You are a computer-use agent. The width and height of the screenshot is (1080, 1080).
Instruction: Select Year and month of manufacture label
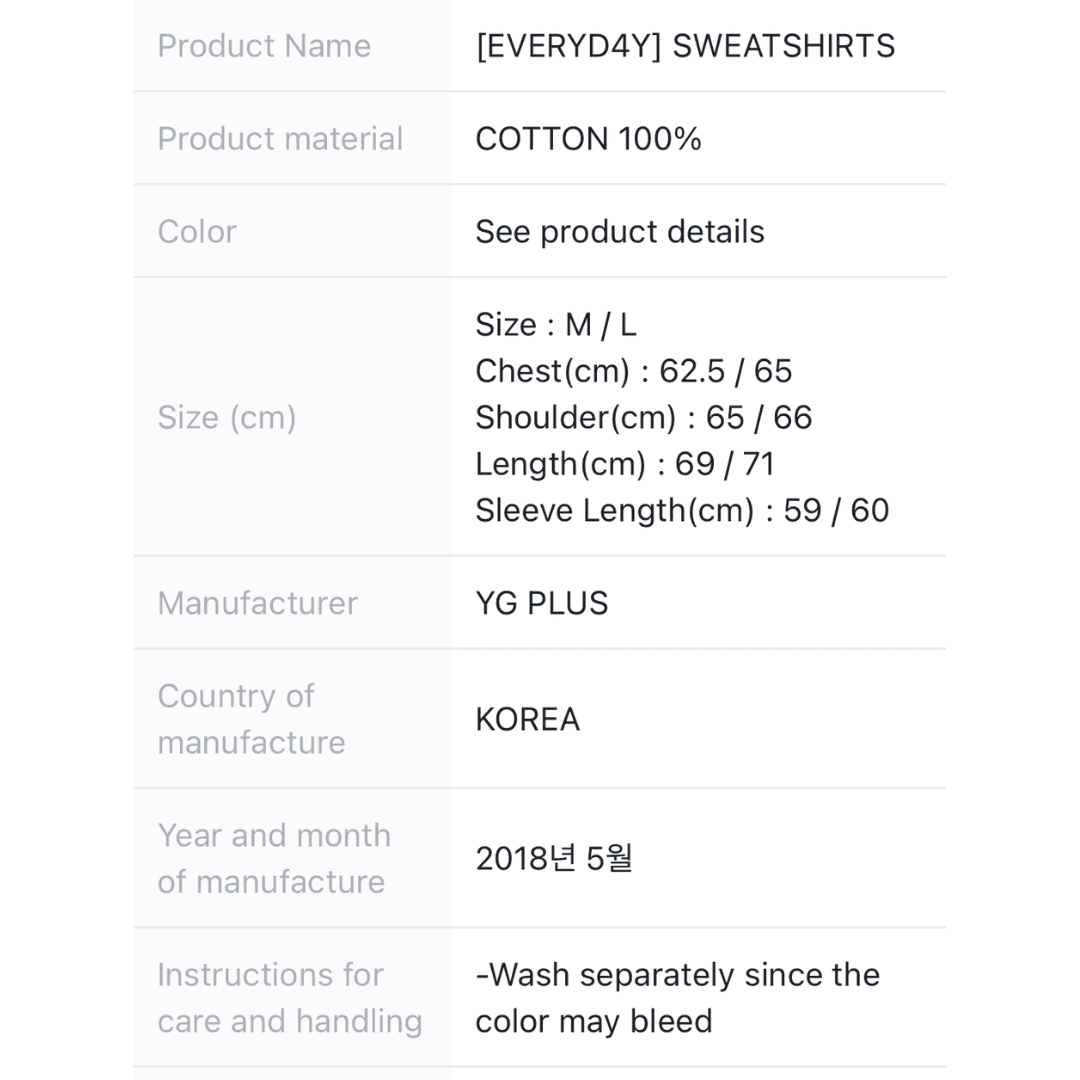(x=274, y=858)
